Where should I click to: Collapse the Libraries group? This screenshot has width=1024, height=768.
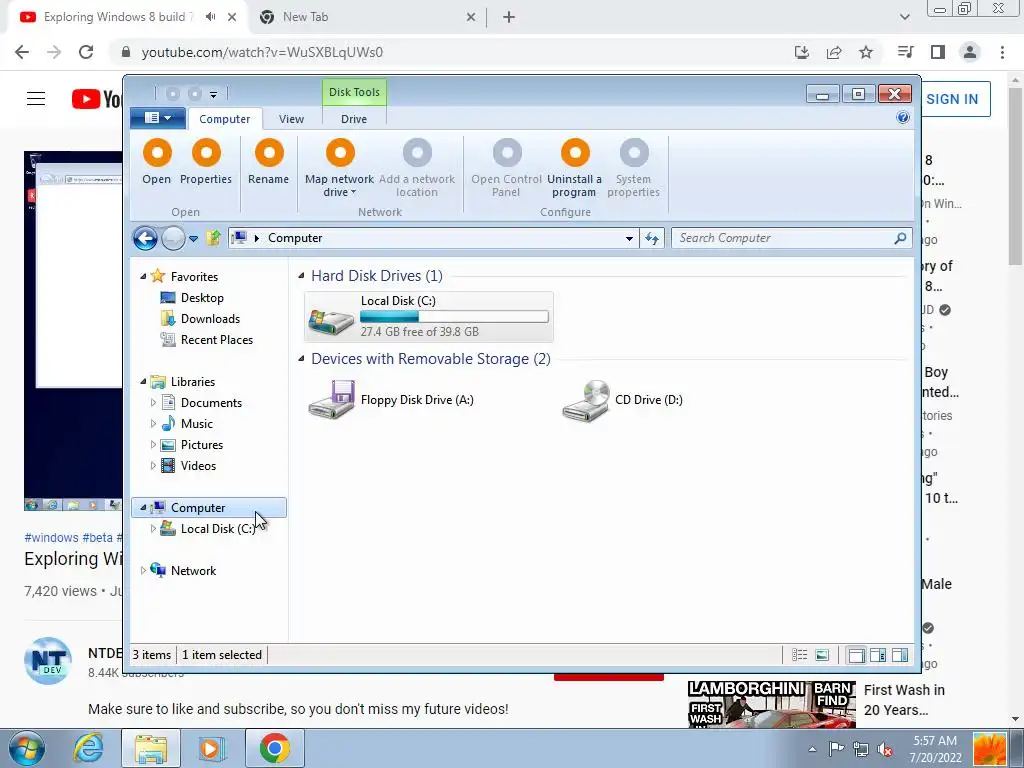[x=143, y=381]
